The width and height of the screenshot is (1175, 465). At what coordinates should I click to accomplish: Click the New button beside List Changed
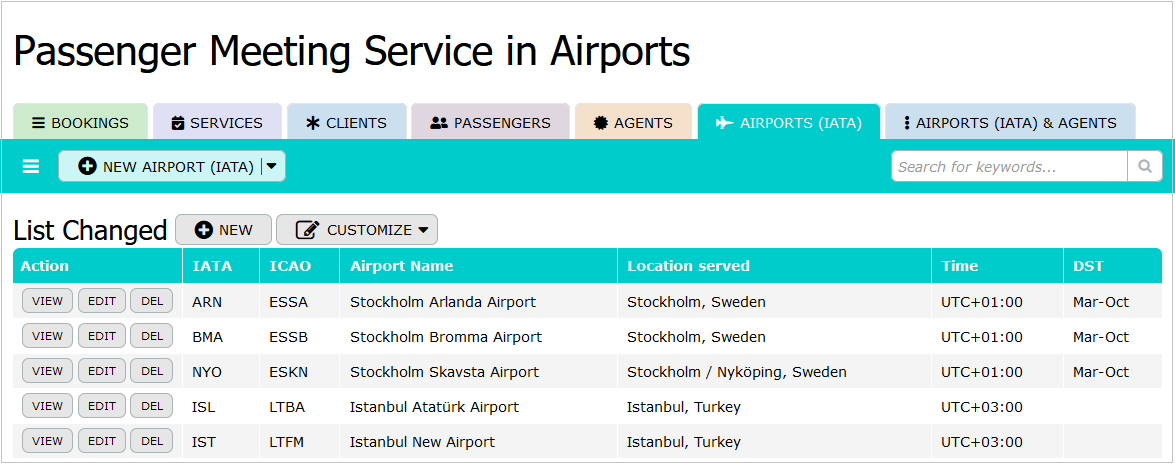223,230
